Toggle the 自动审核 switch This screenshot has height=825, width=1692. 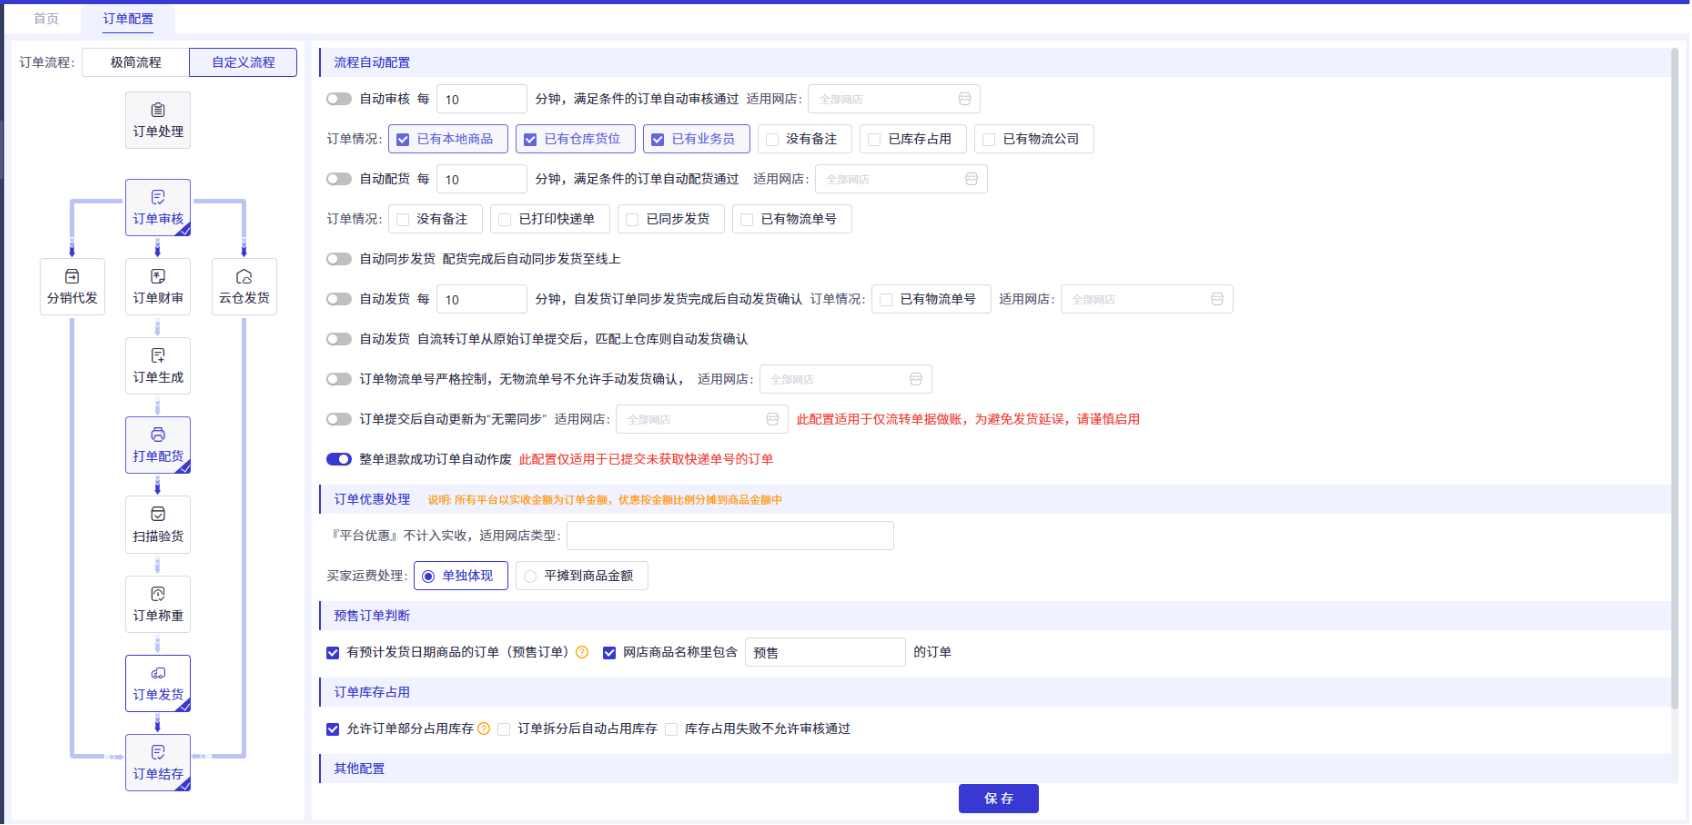coord(339,99)
